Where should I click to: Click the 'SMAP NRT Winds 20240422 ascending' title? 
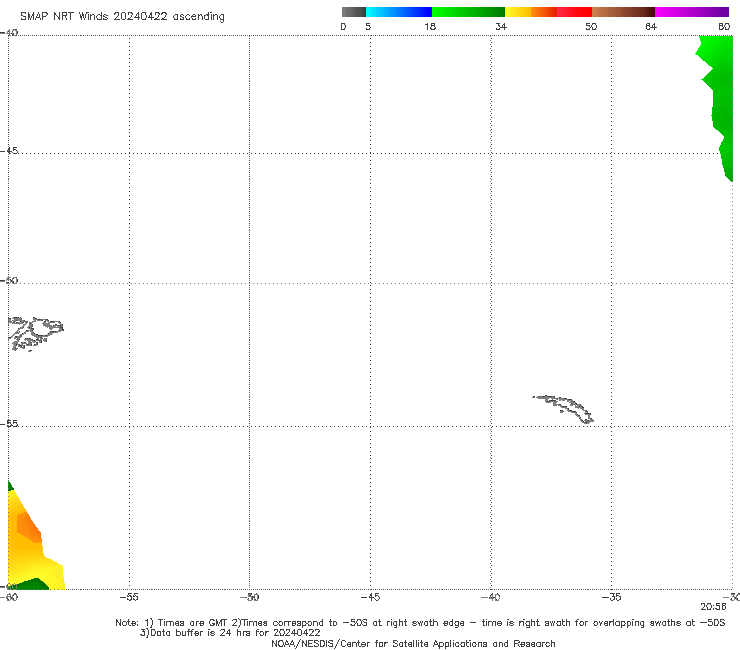point(122,17)
